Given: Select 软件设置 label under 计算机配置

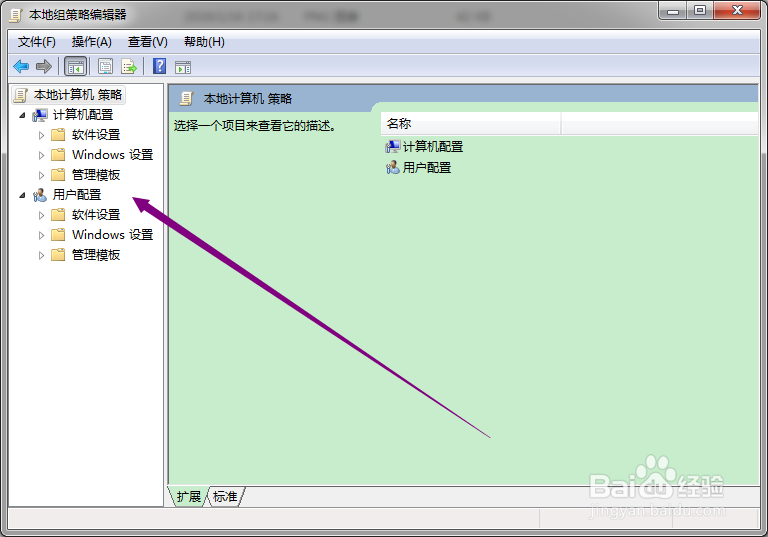Looking at the screenshot, I should coord(96,135).
